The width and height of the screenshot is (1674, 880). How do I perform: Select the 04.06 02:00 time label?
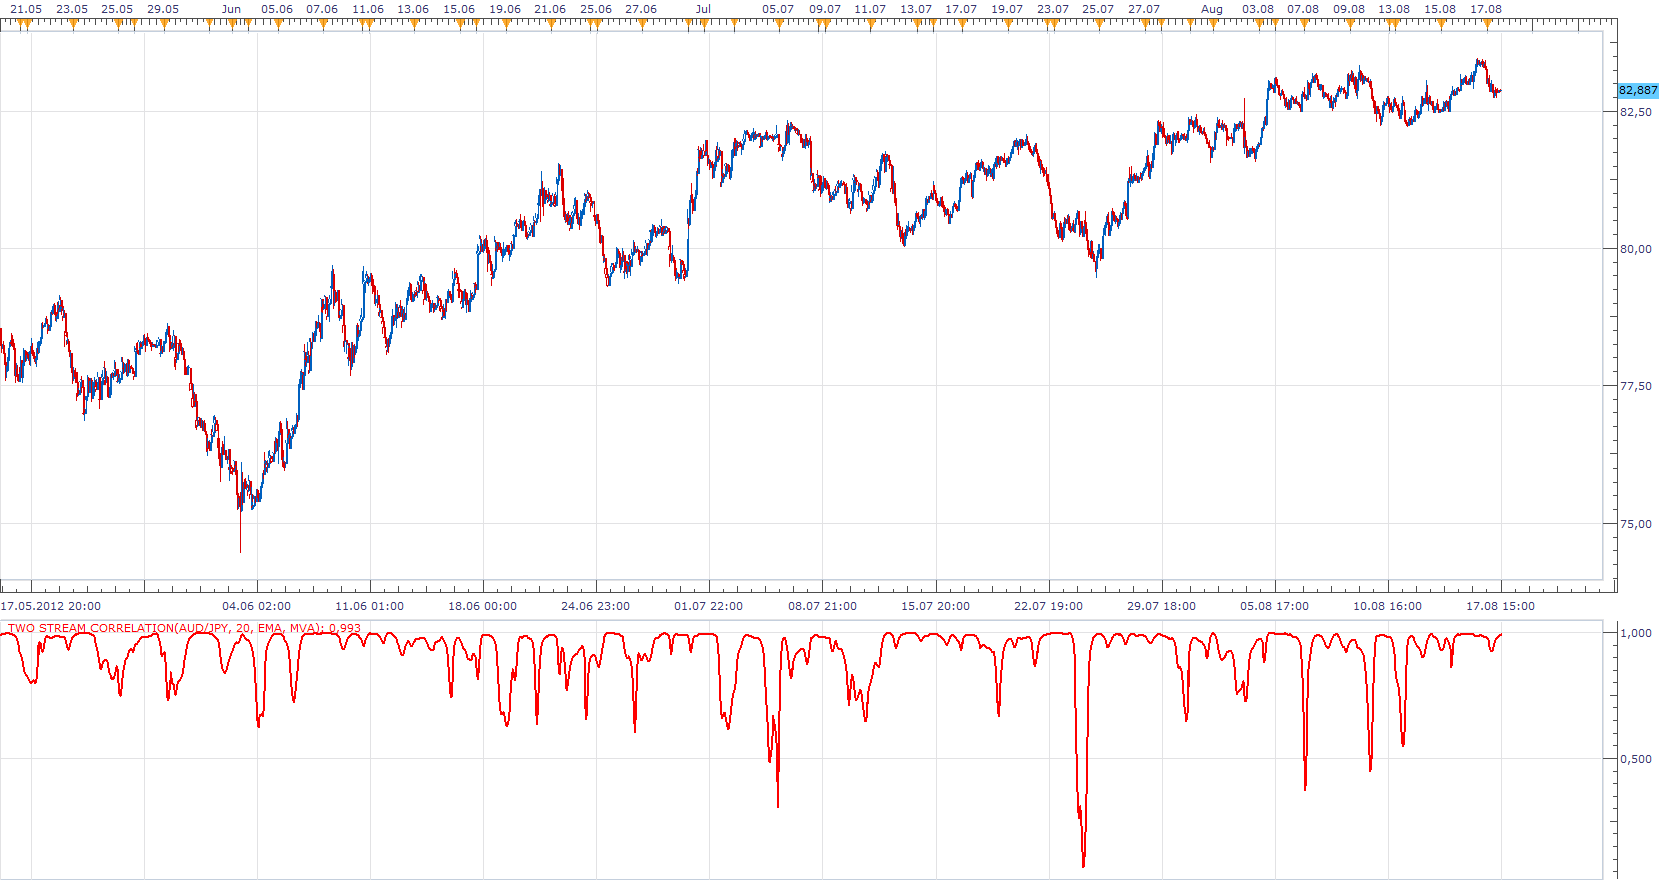click(257, 606)
